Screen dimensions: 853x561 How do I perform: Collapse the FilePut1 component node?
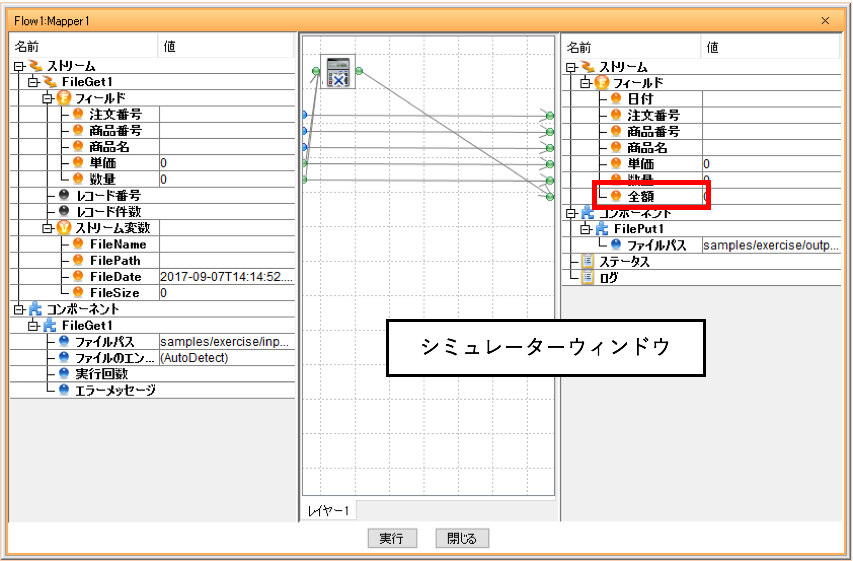[585, 229]
